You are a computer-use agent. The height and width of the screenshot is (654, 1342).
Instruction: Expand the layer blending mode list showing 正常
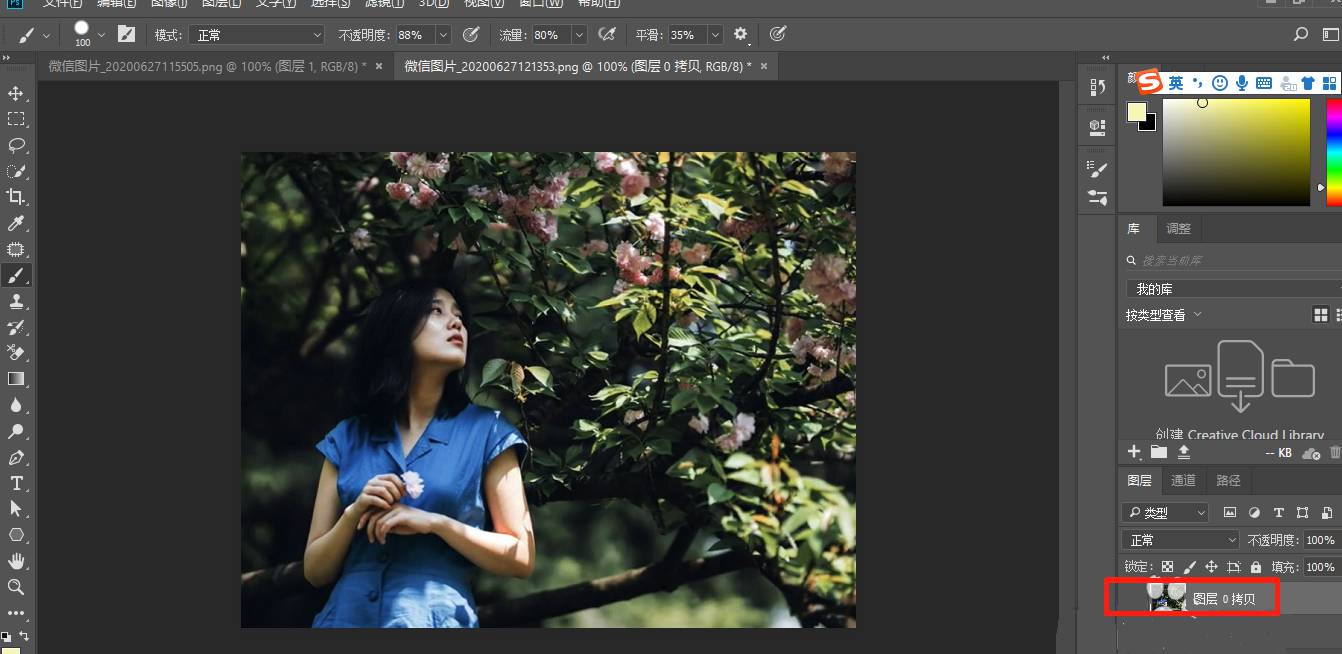click(1179, 539)
